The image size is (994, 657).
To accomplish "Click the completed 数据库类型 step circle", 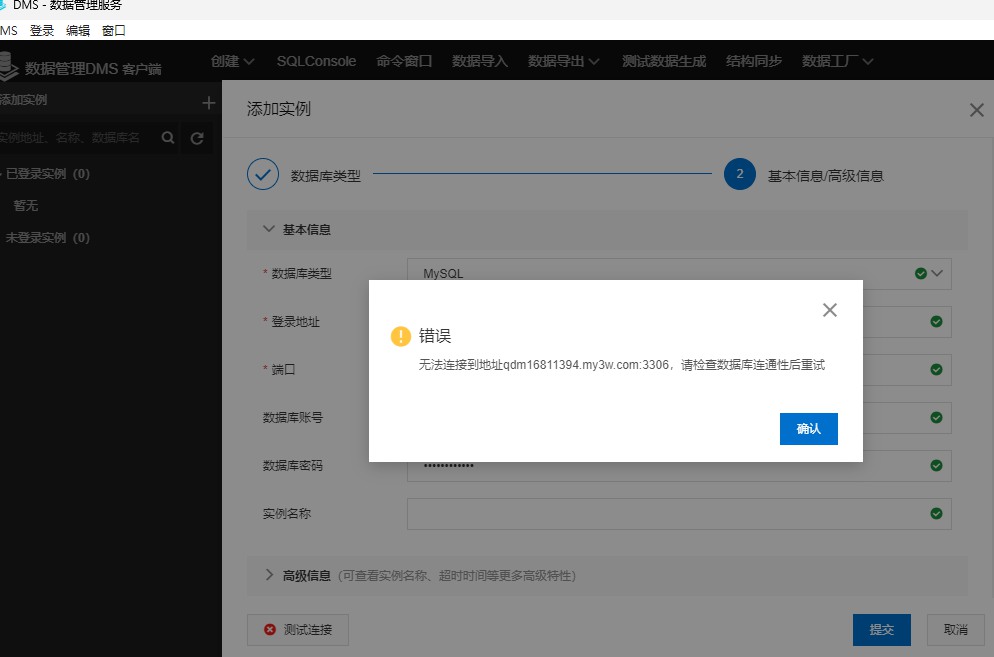I will click(x=263, y=174).
